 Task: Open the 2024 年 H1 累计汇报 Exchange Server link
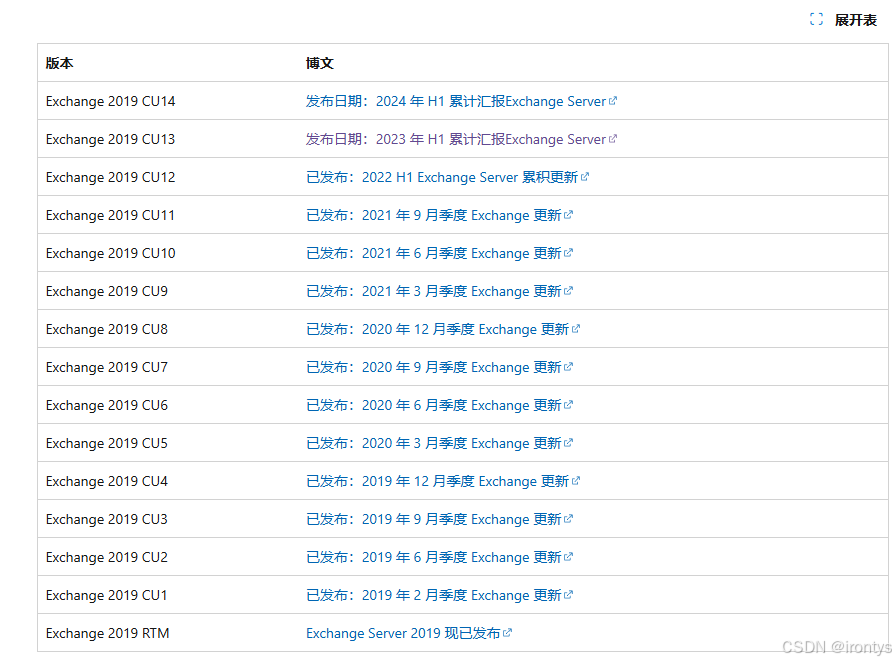tap(461, 101)
